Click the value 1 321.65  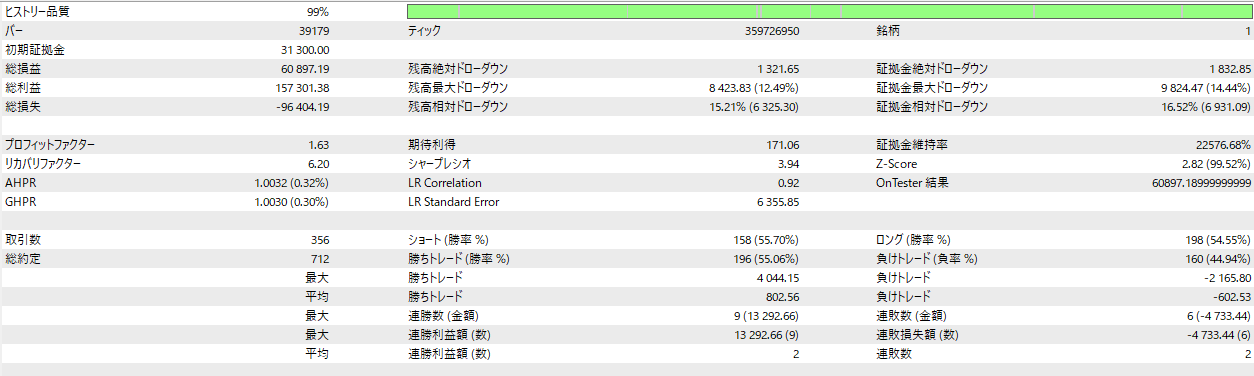(x=779, y=69)
